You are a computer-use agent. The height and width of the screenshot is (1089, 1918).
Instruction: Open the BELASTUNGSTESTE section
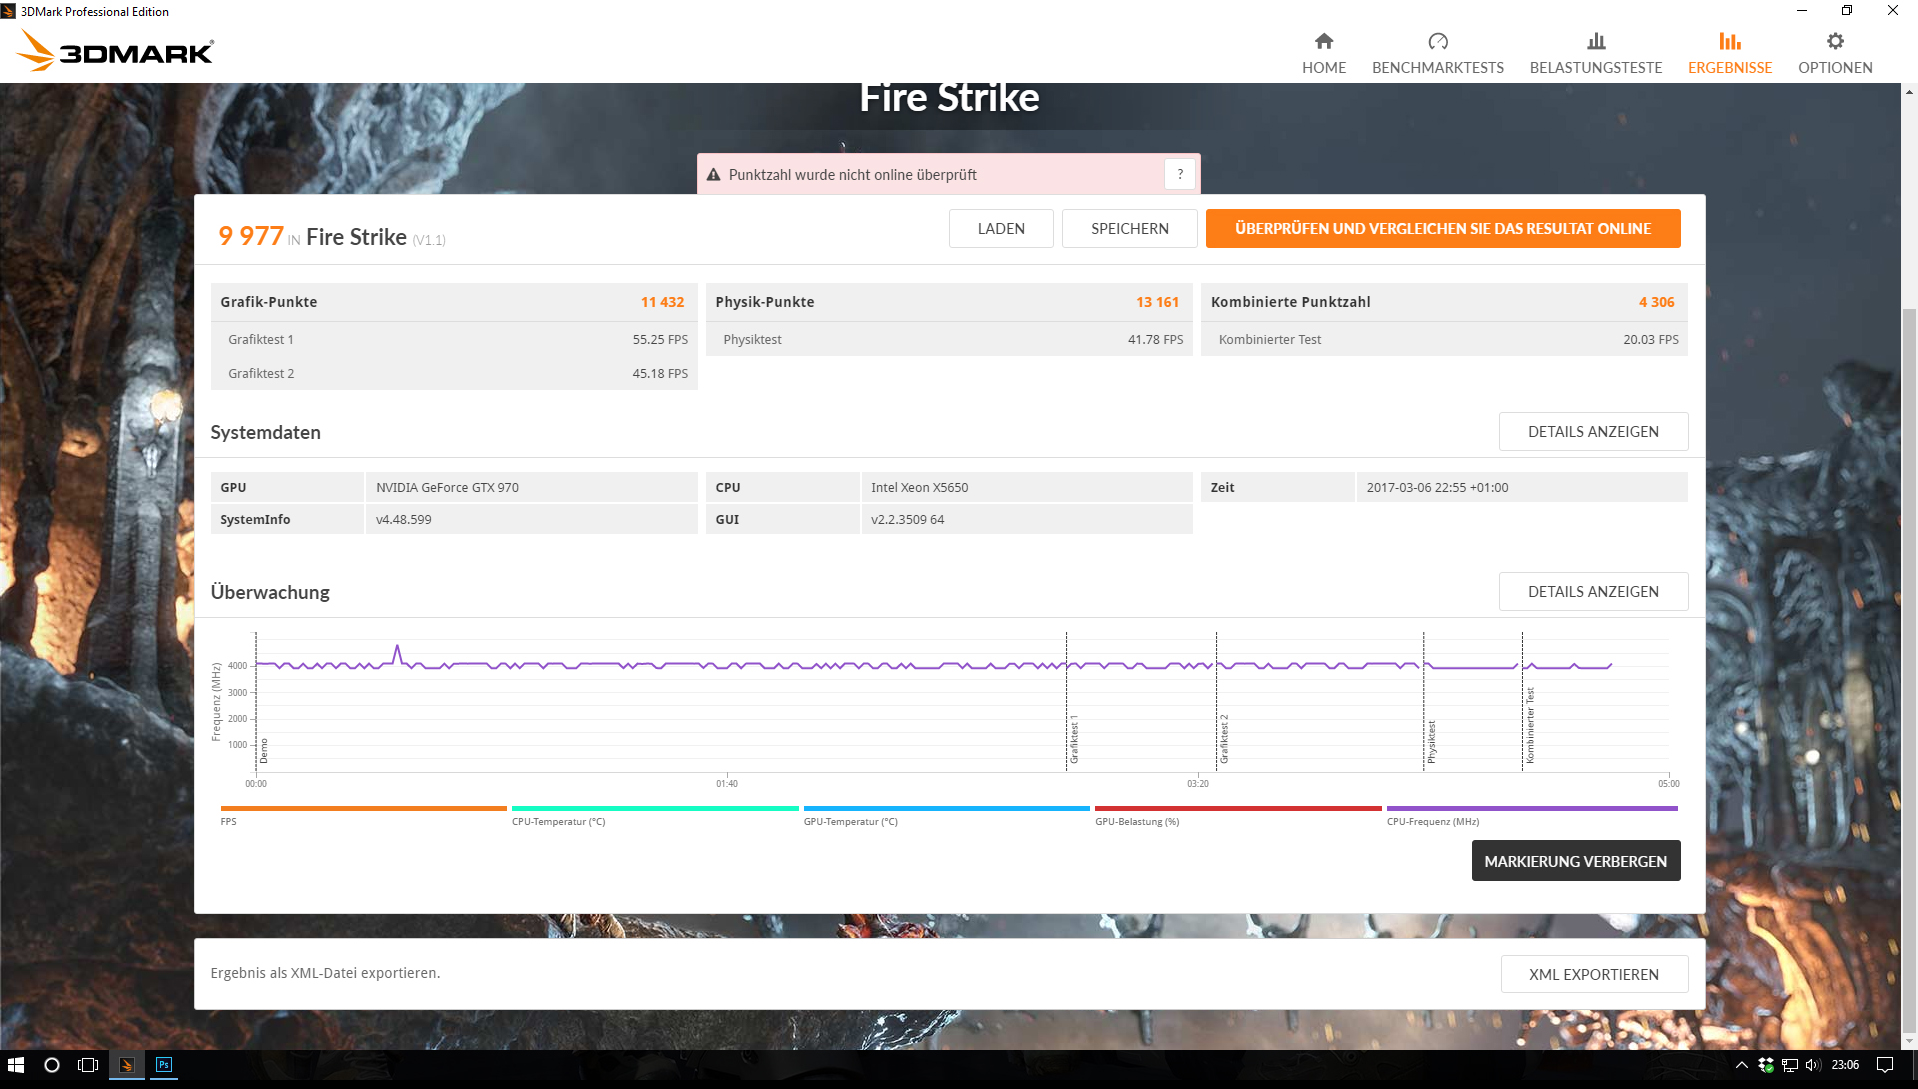pos(1595,53)
